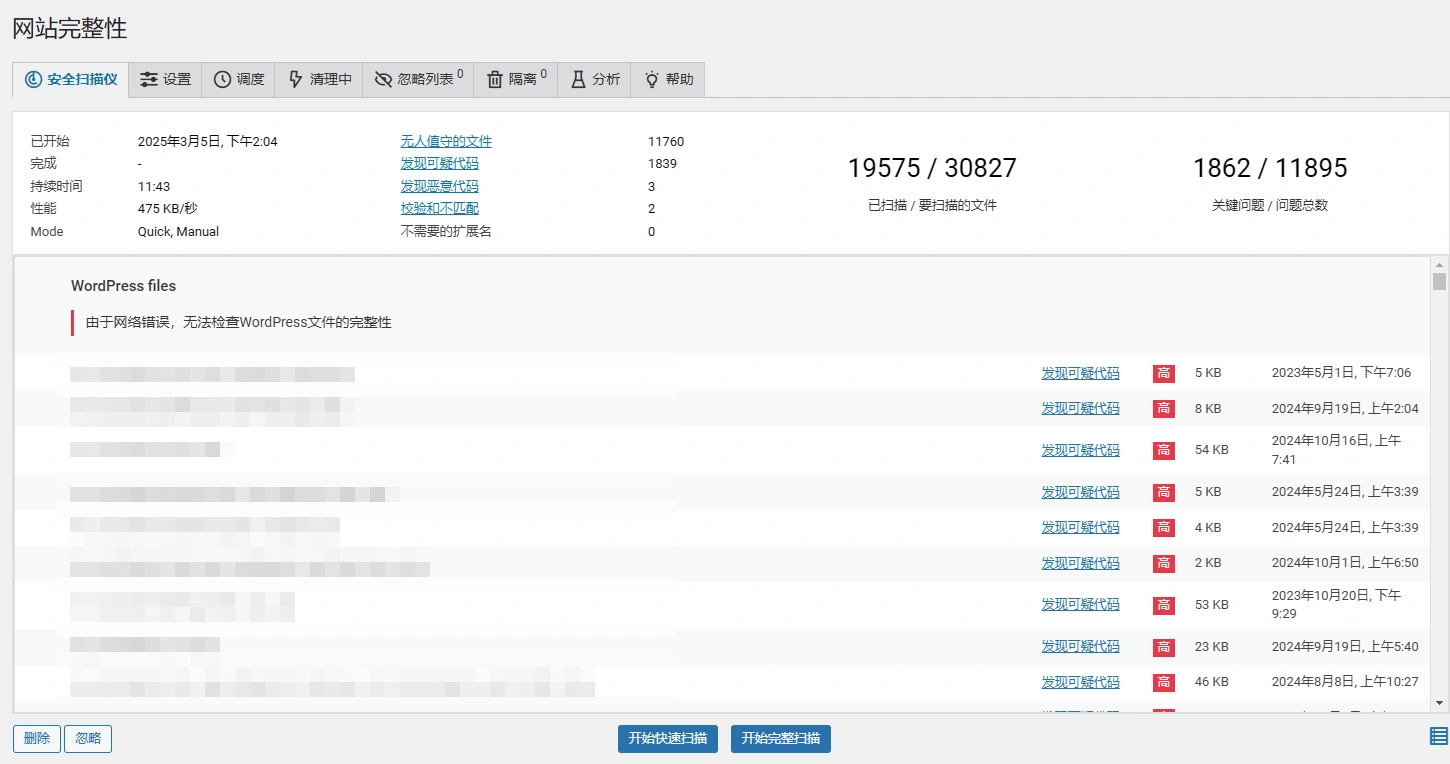
Task: Click the sliders icon on the 设置 tab
Action: pyautogui.click(x=148, y=79)
